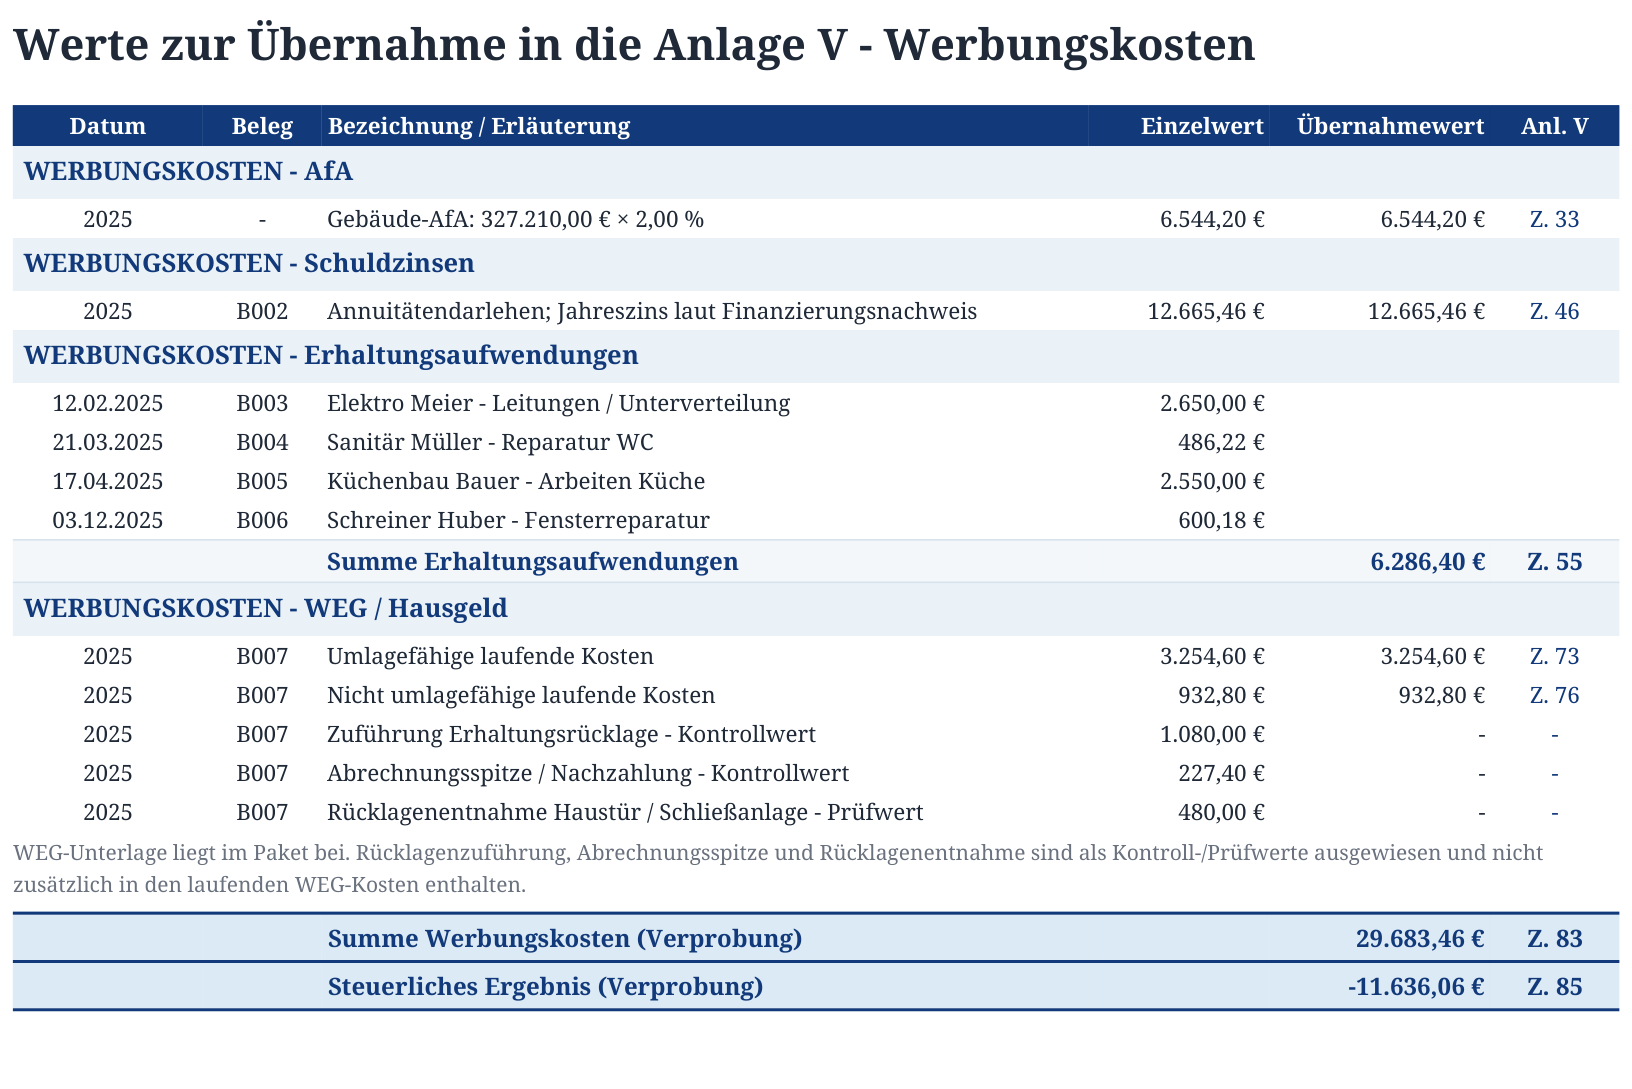Click 'Elektro Meier - Leitungen / Unterverteilung'

coord(559,403)
